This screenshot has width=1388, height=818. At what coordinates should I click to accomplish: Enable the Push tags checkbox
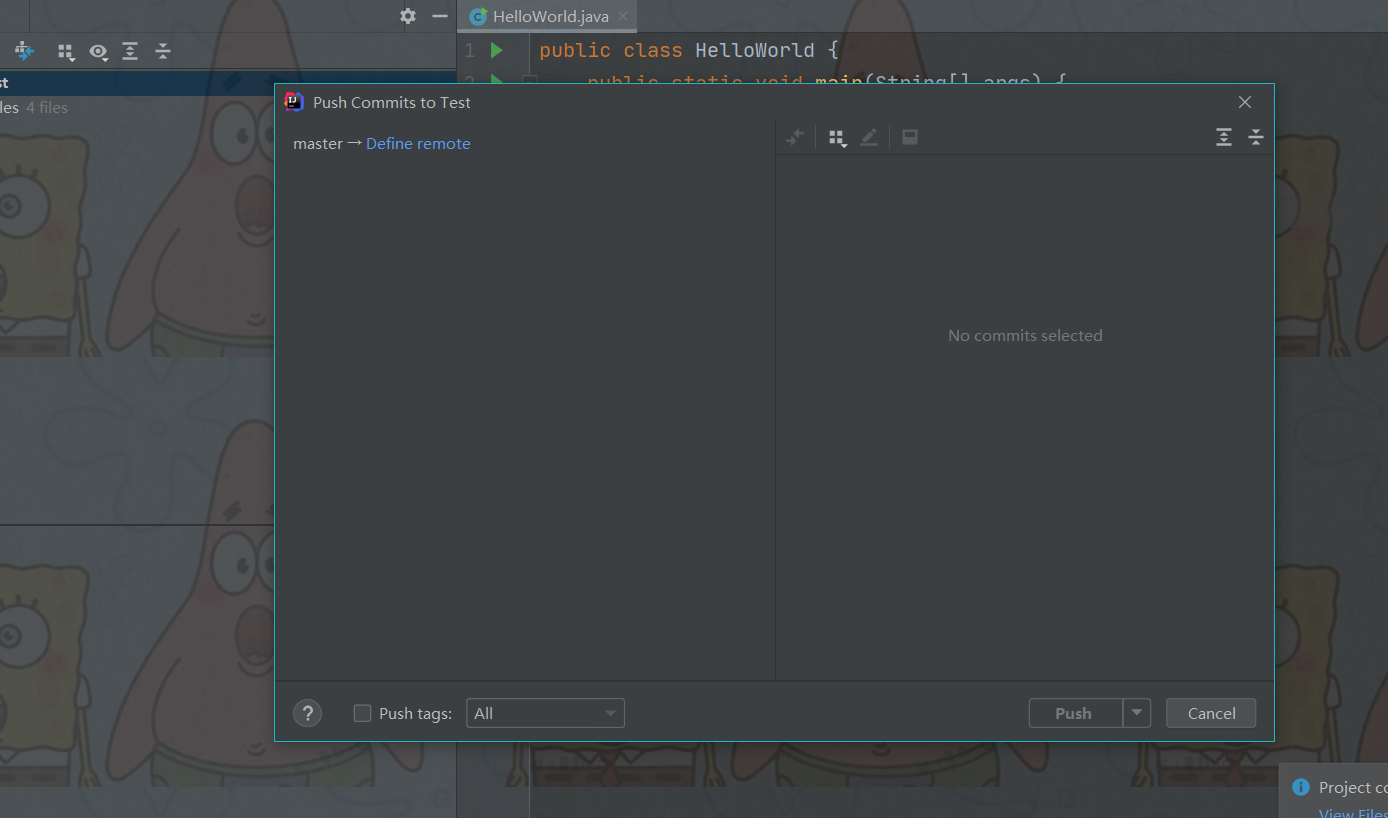coord(363,713)
